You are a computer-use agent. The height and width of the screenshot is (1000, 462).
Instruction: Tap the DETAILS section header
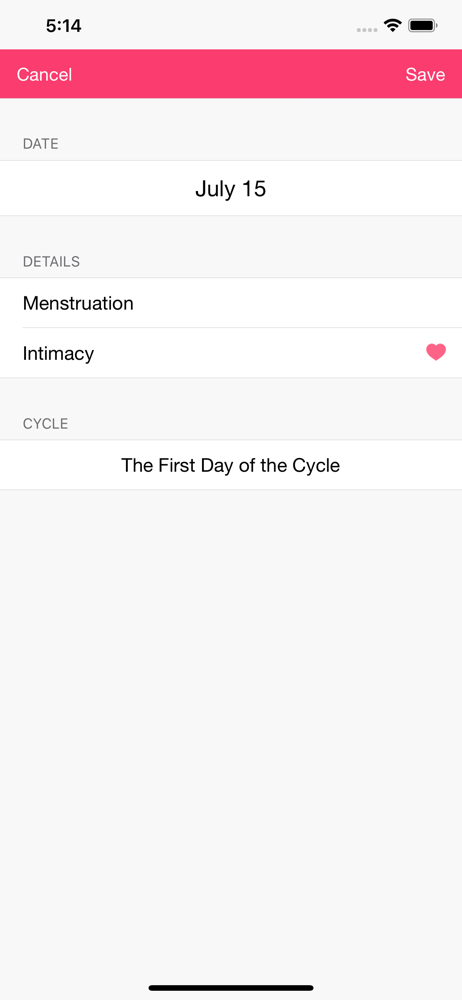(x=52, y=261)
